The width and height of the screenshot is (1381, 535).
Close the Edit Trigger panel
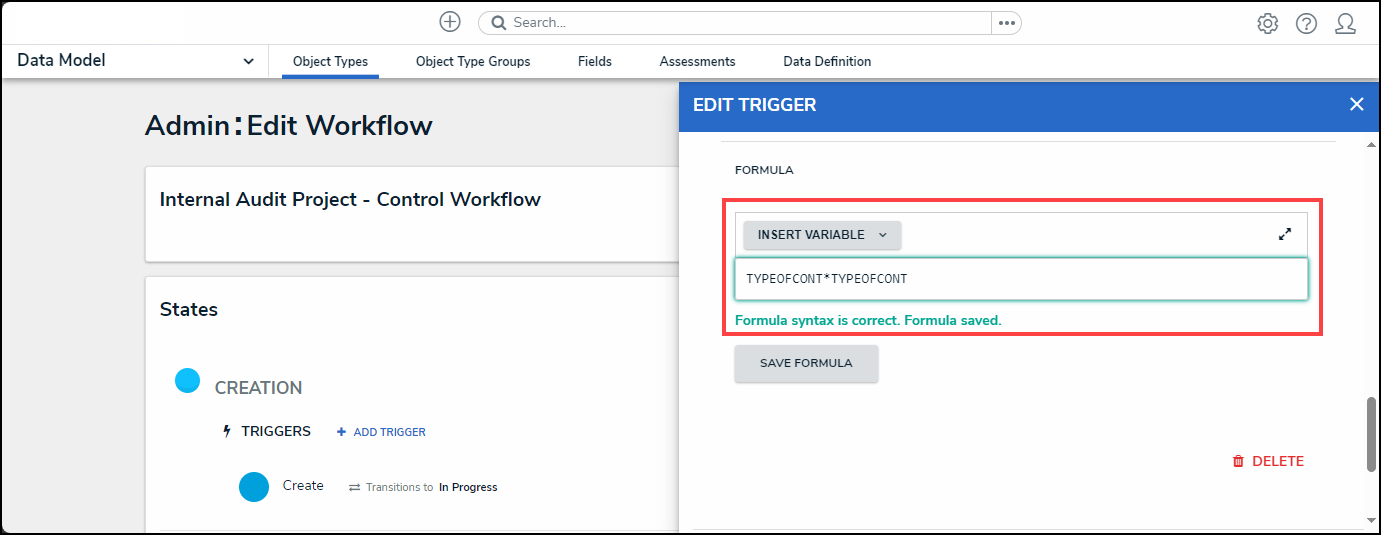point(1356,104)
